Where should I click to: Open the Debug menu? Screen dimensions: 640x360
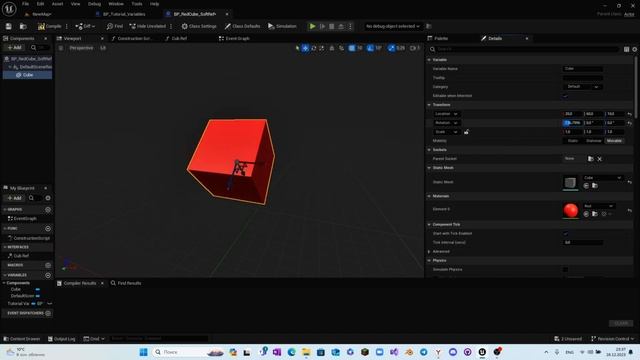[94, 4]
